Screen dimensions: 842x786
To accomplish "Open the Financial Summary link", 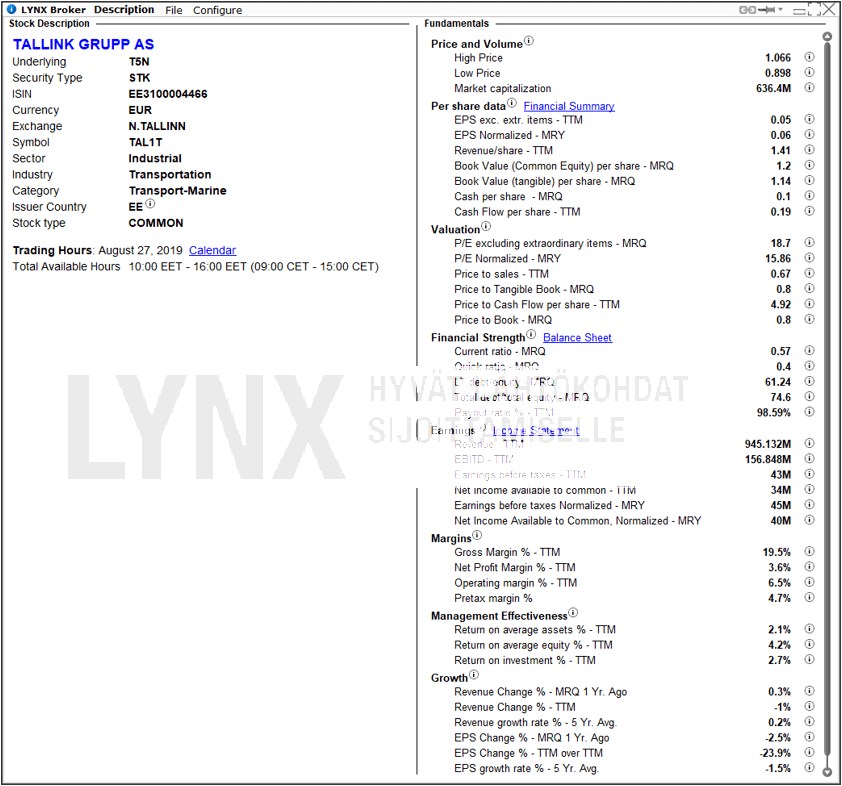I will 569,106.
